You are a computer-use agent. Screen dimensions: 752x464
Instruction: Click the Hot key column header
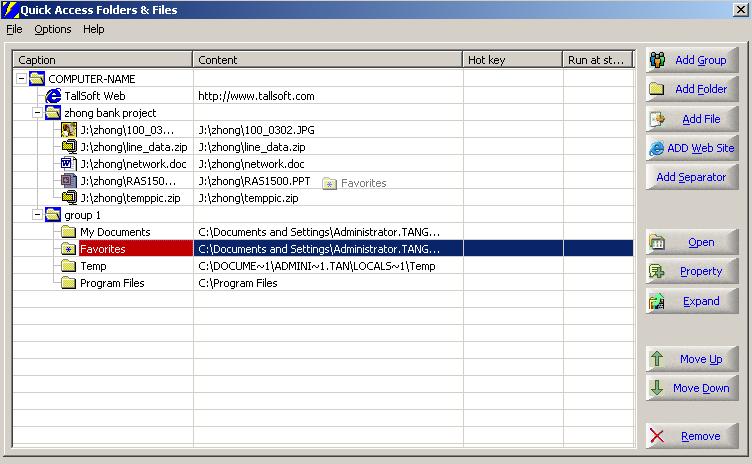click(x=512, y=60)
